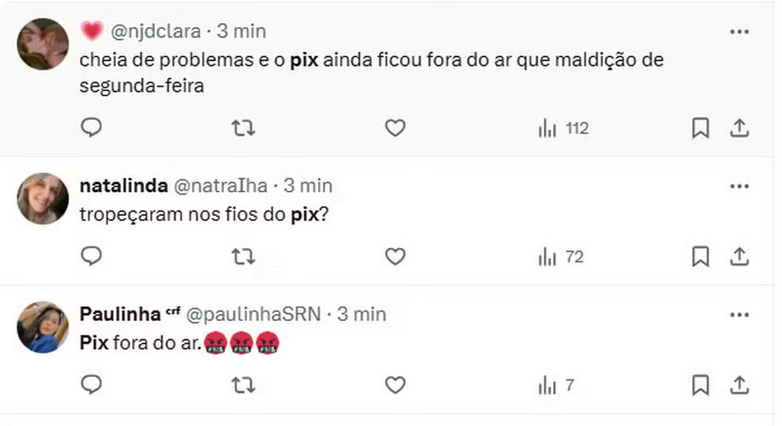
Task: Share the @njdclara tweet
Action: tap(740, 127)
